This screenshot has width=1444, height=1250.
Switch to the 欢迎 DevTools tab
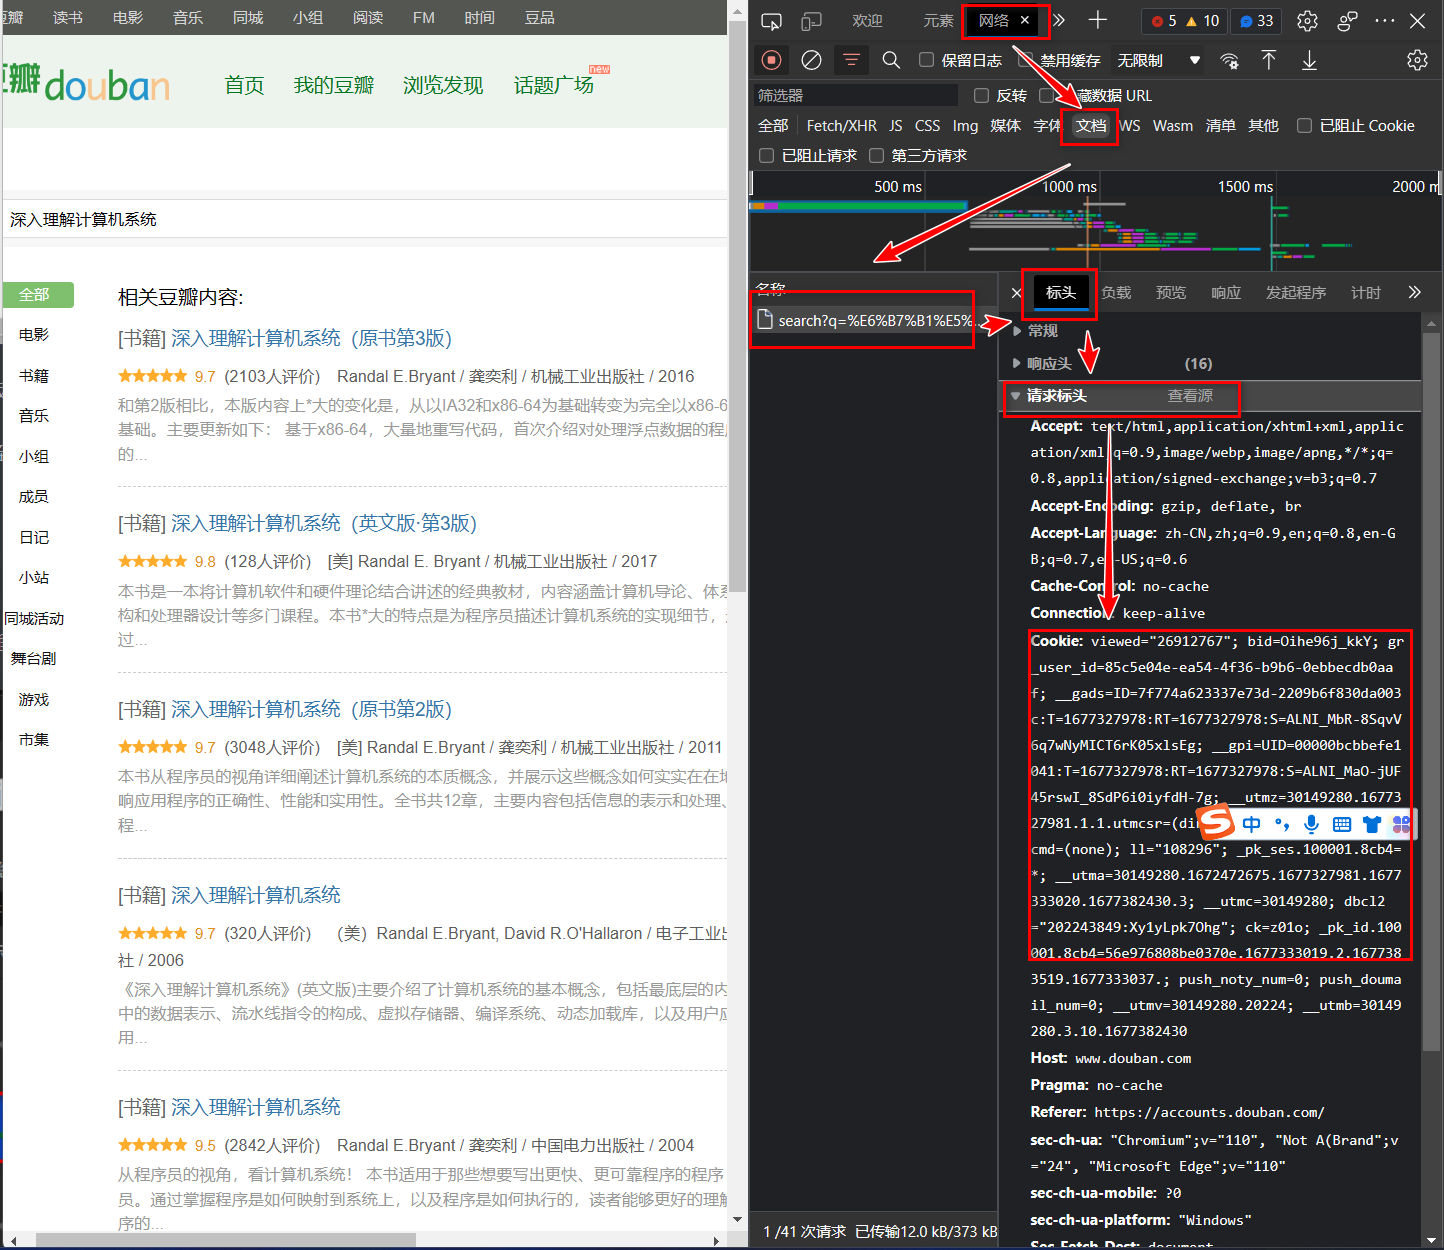(x=867, y=20)
